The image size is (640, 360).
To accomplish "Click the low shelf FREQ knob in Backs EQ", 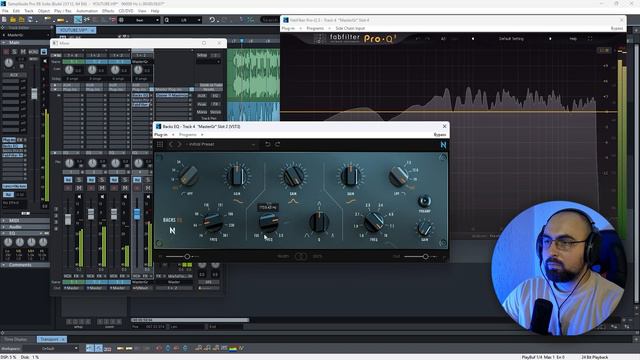I will (213, 222).
